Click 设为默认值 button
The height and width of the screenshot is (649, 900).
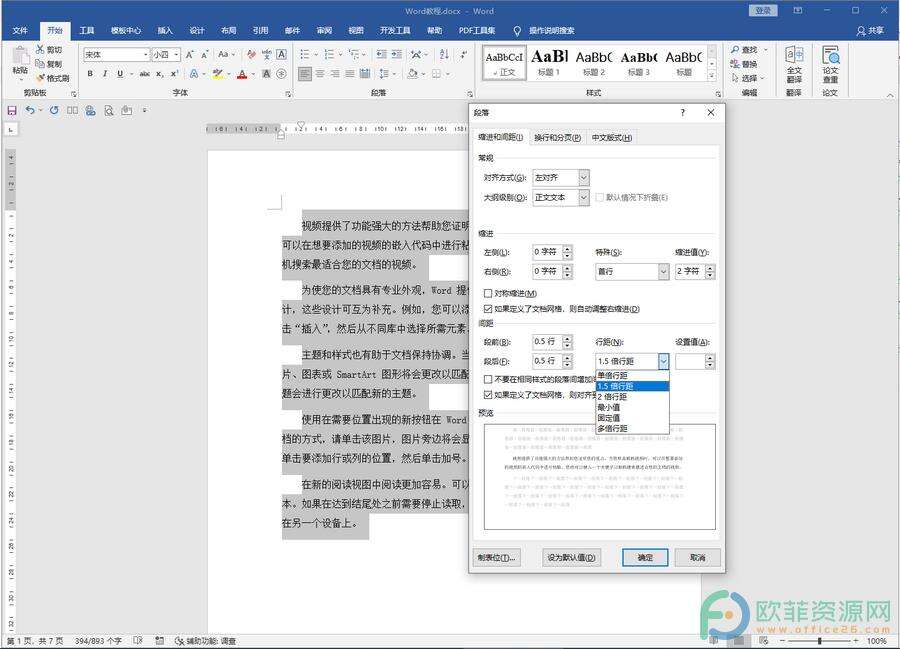pos(571,557)
